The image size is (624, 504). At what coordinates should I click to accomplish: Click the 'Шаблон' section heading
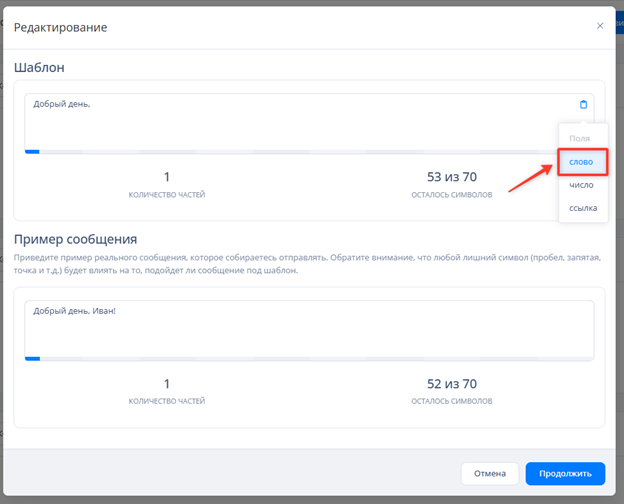click(40, 67)
